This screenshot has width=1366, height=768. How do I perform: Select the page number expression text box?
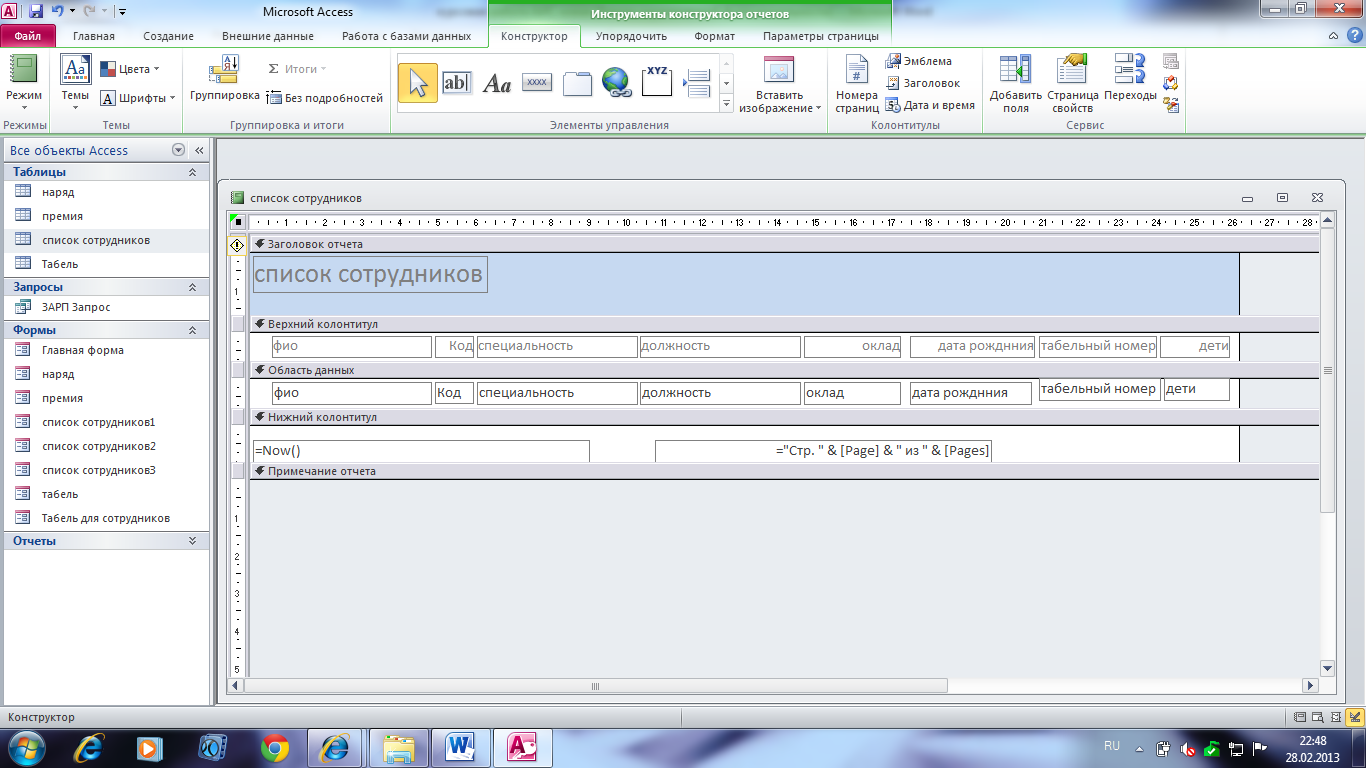point(823,451)
